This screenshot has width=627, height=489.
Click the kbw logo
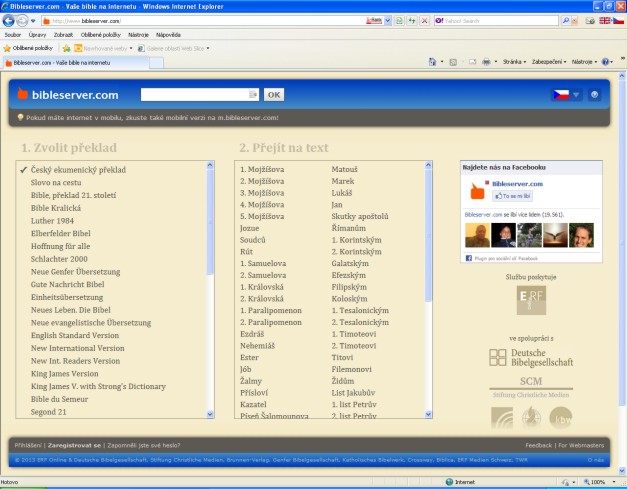(560, 418)
